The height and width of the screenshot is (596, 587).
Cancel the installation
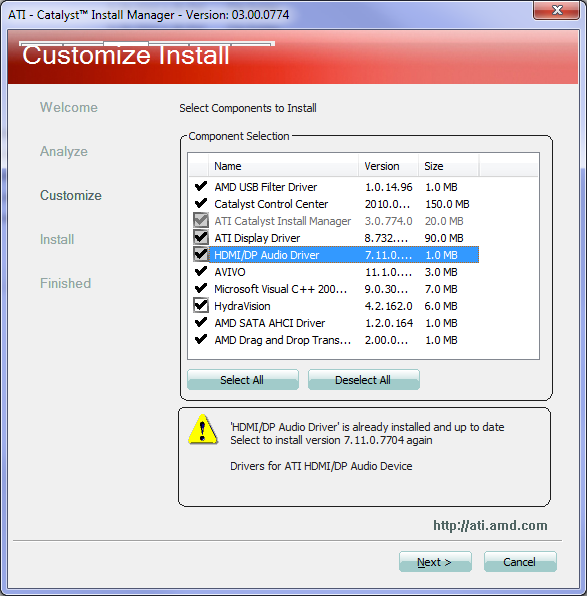[x=520, y=562]
